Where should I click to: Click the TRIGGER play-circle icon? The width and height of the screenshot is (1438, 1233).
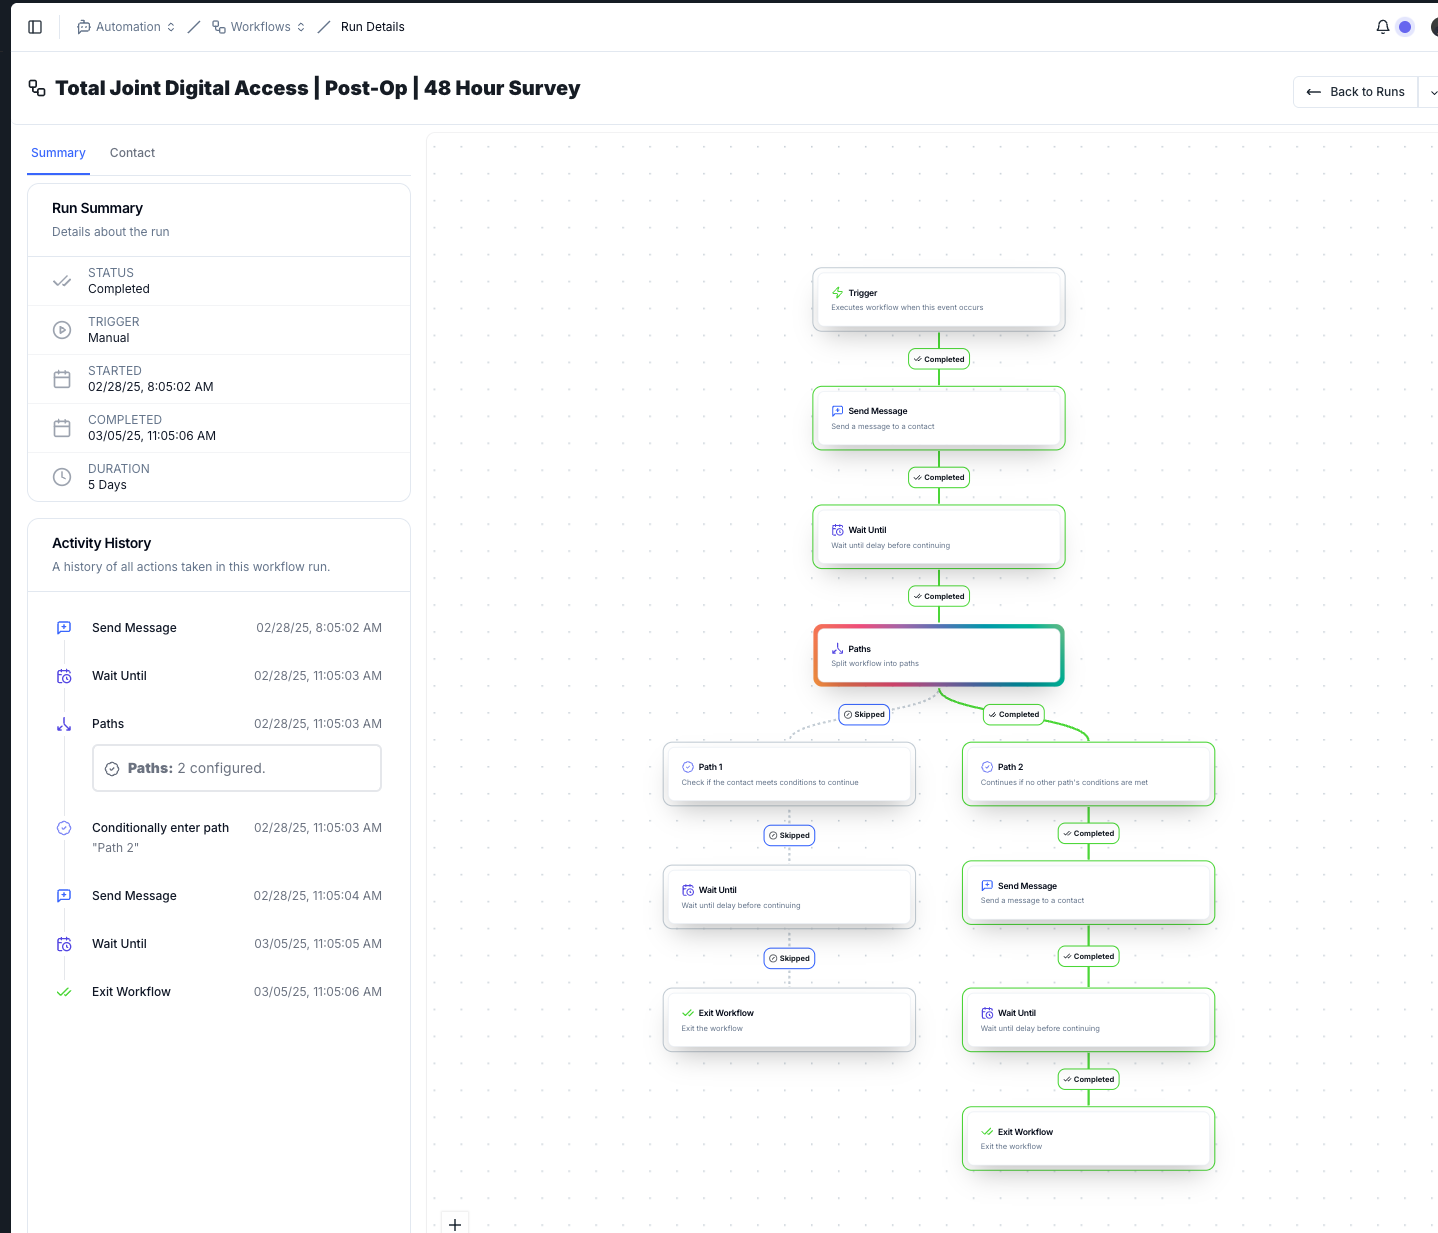(62, 330)
